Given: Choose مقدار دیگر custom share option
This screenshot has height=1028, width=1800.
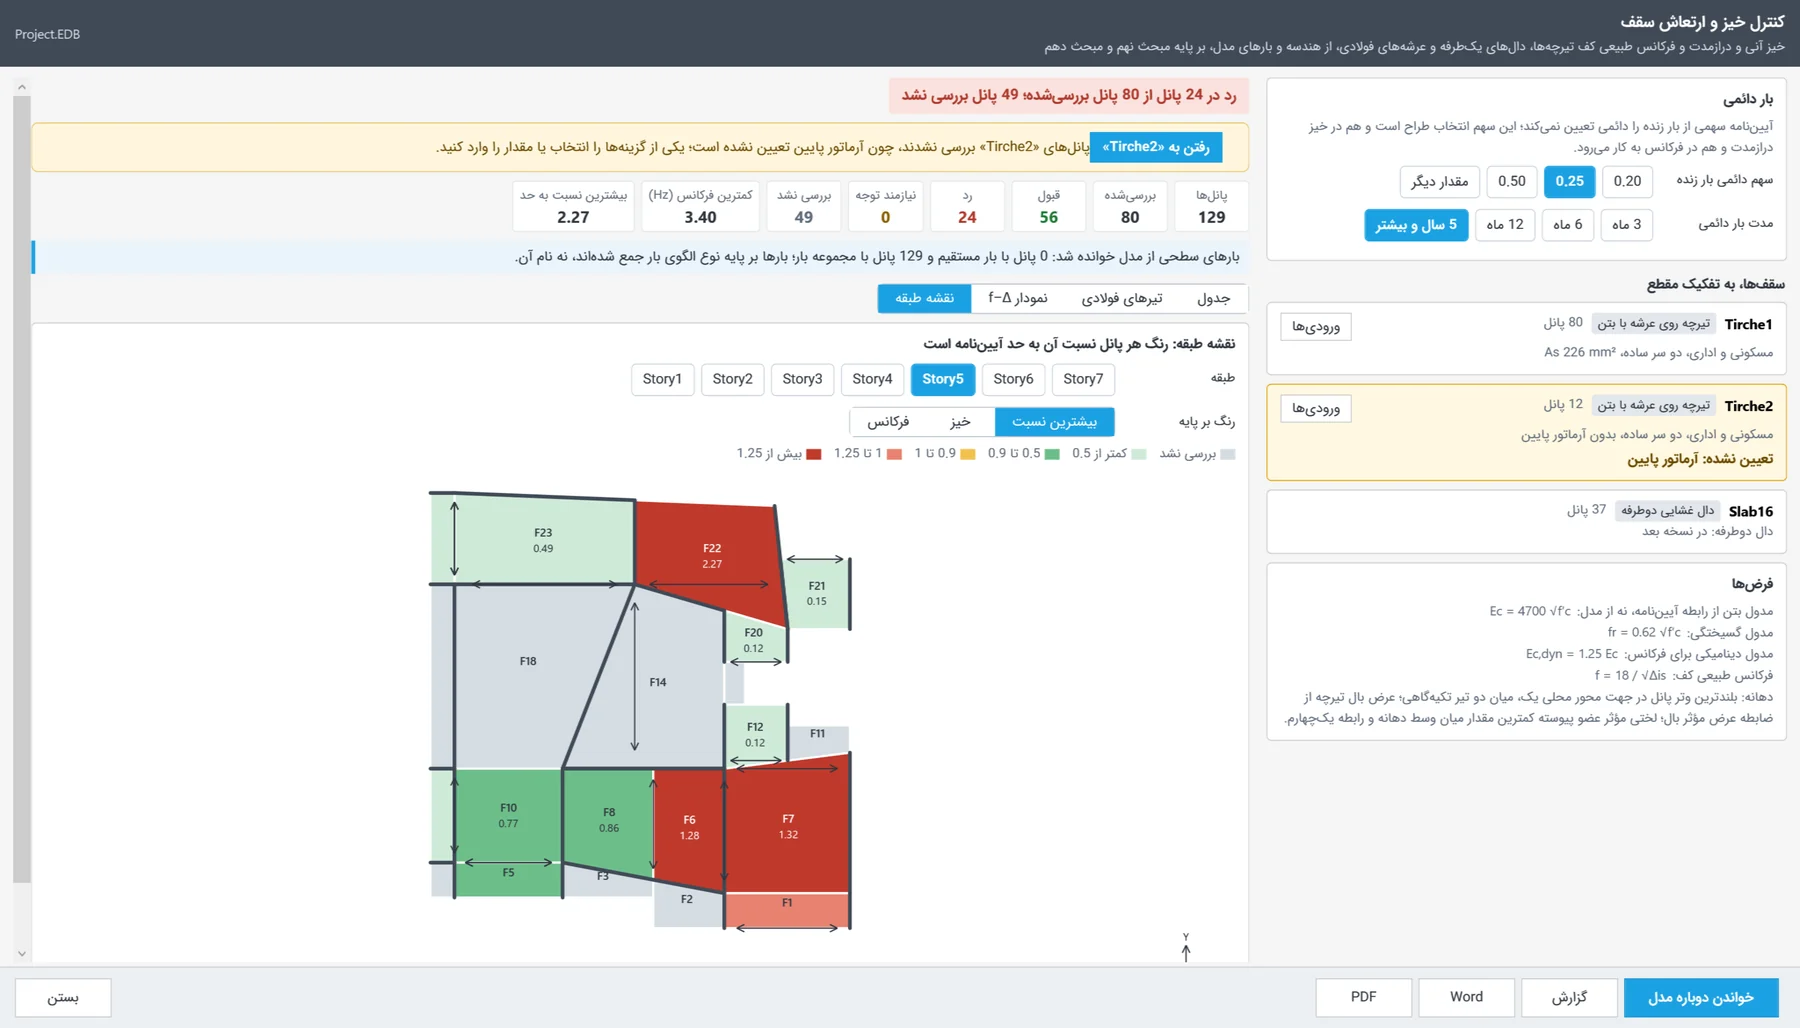Looking at the screenshot, I should 1439,181.
